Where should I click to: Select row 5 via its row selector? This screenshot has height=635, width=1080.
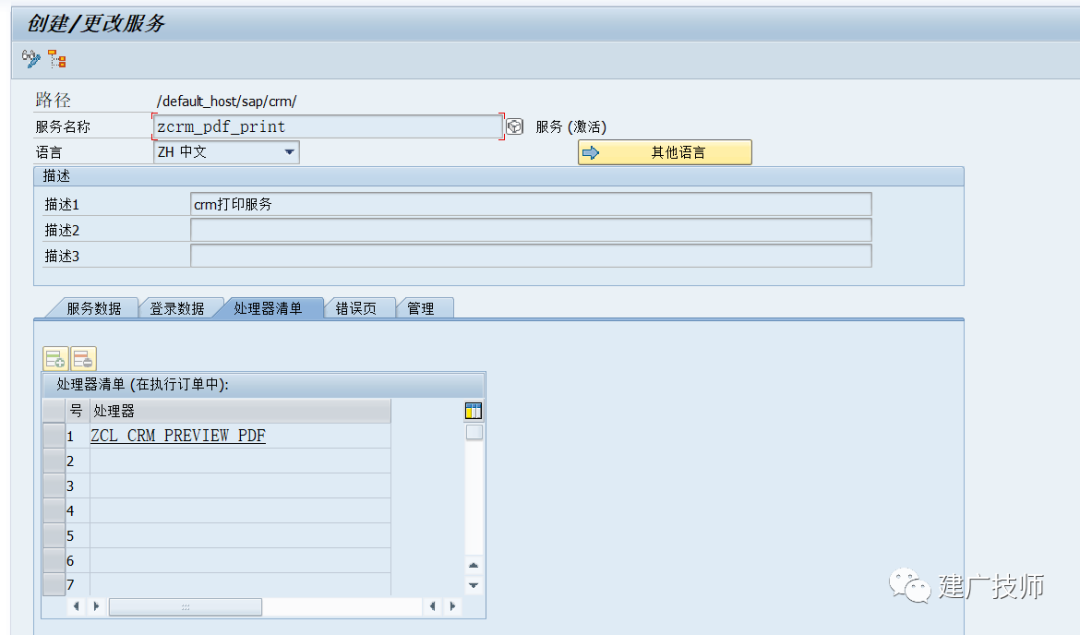[x=54, y=535]
